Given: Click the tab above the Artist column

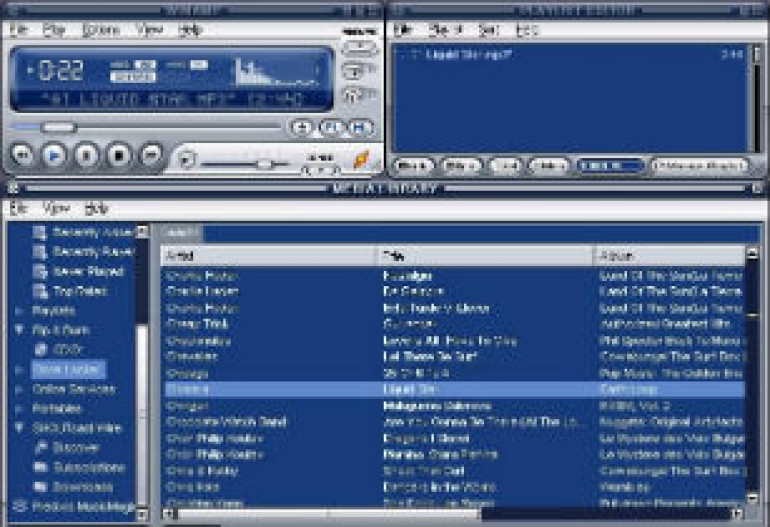Looking at the screenshot, I should [181, 233].
